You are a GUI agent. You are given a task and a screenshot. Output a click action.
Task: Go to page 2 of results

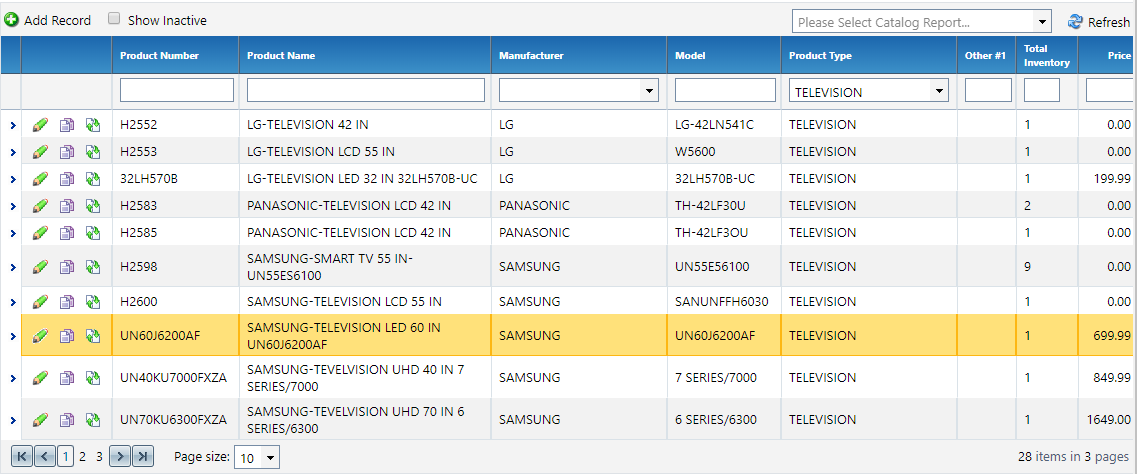point(83,457)
